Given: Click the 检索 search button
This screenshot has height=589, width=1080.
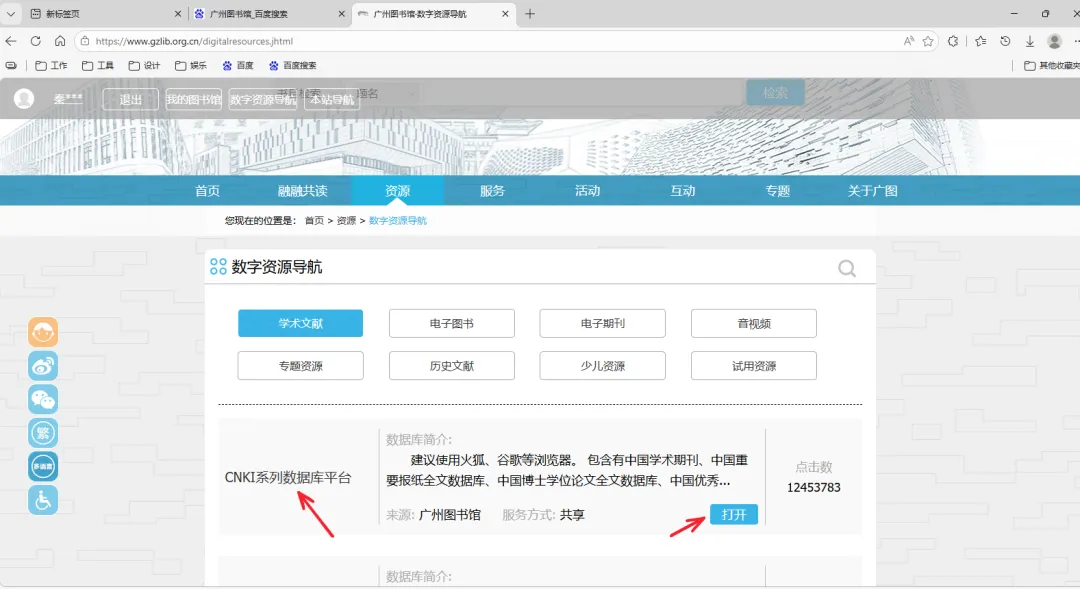Looking at the screenshot, I should click(775, 92).
